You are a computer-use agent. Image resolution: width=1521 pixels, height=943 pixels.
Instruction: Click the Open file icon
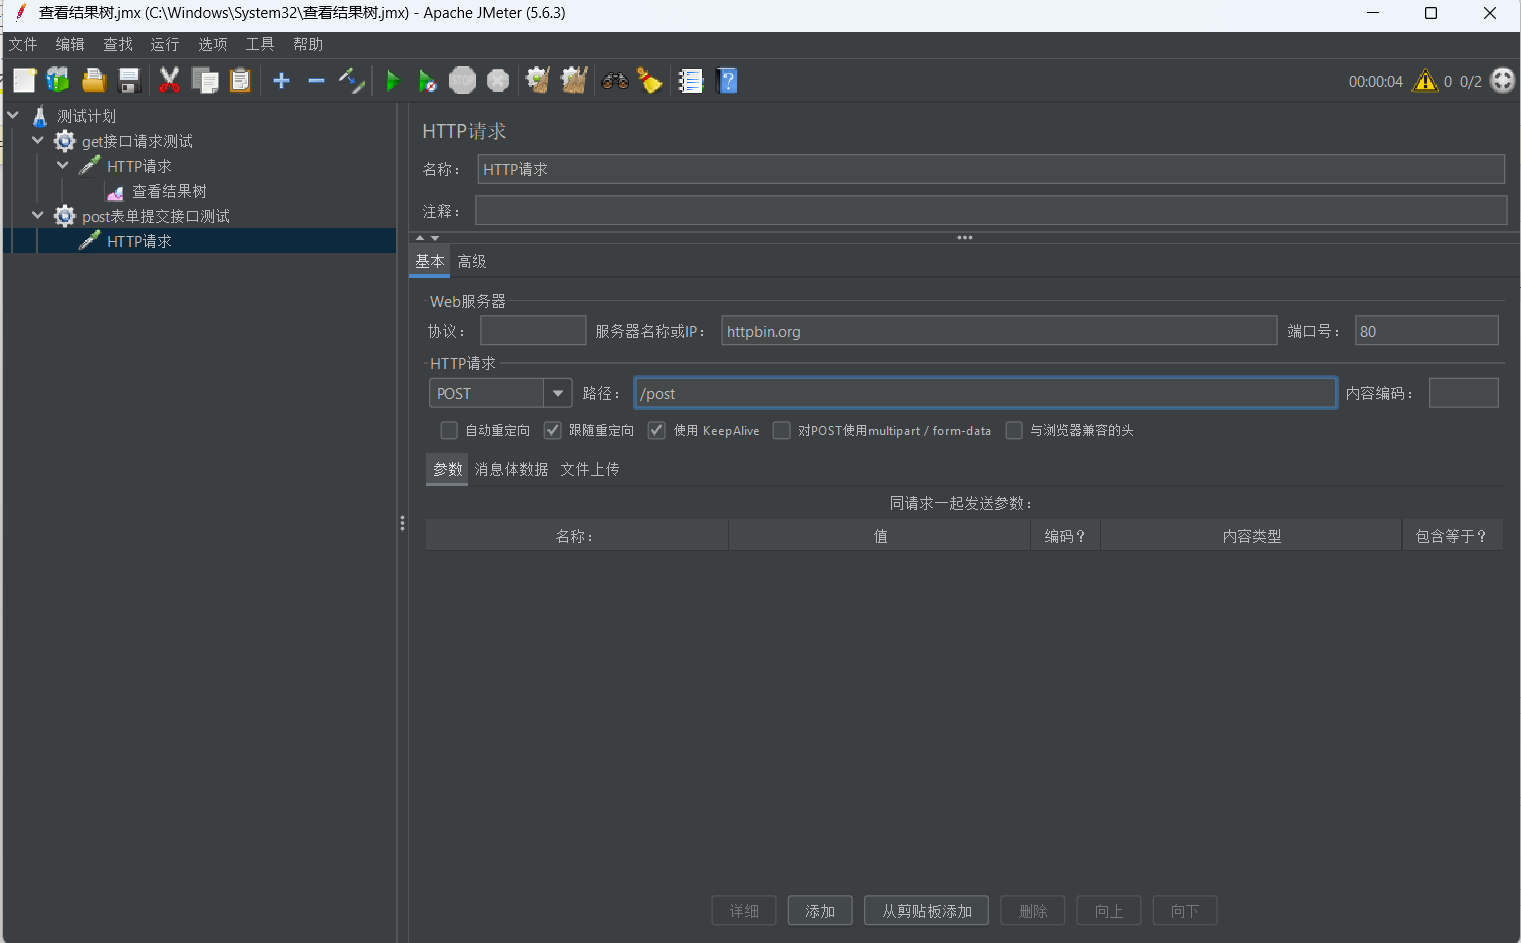[94, 81]
